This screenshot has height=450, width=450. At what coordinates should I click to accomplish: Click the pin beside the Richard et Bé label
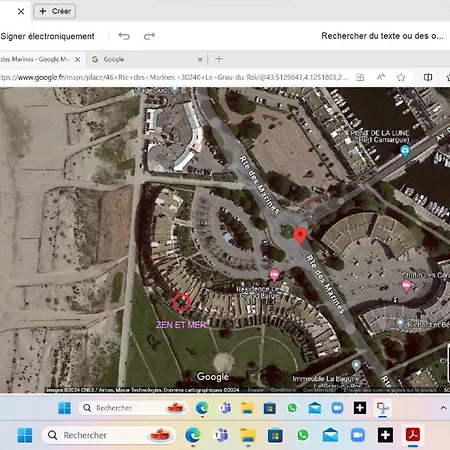point(400,323)
